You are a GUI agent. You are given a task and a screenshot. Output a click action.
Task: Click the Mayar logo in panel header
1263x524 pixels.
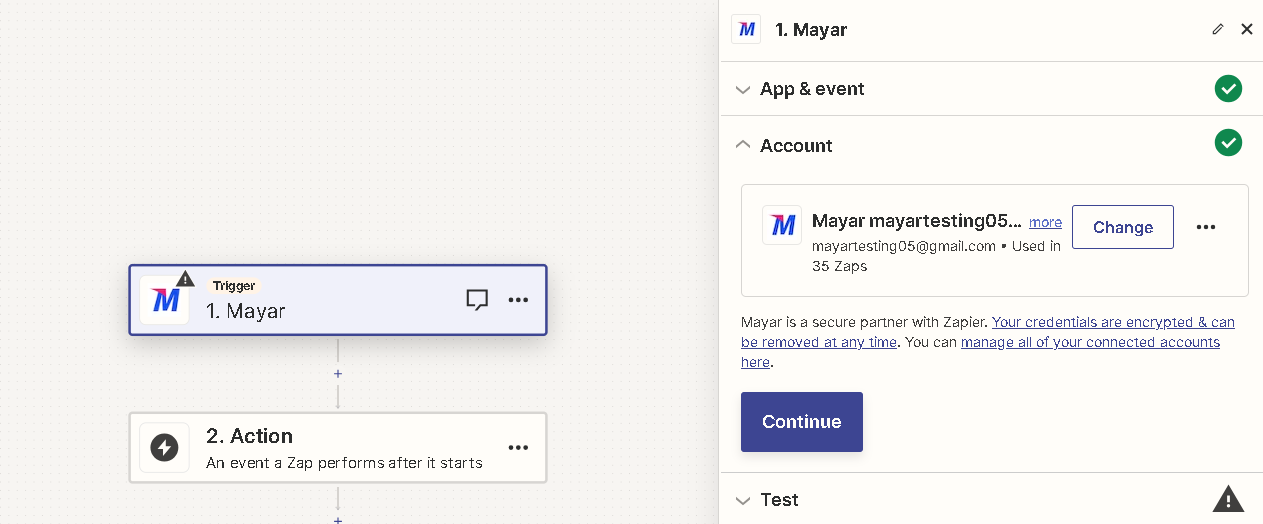click(746, 29)
